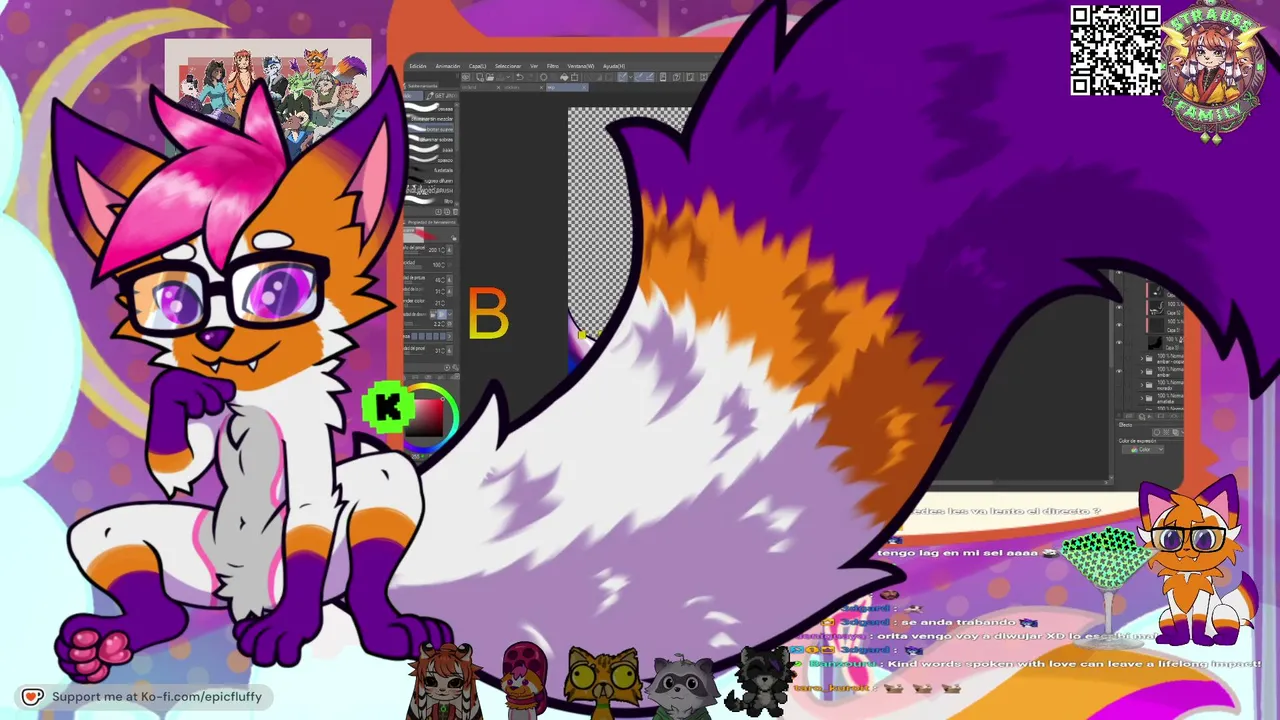Expand the arrow after the brush tip row

451,336
